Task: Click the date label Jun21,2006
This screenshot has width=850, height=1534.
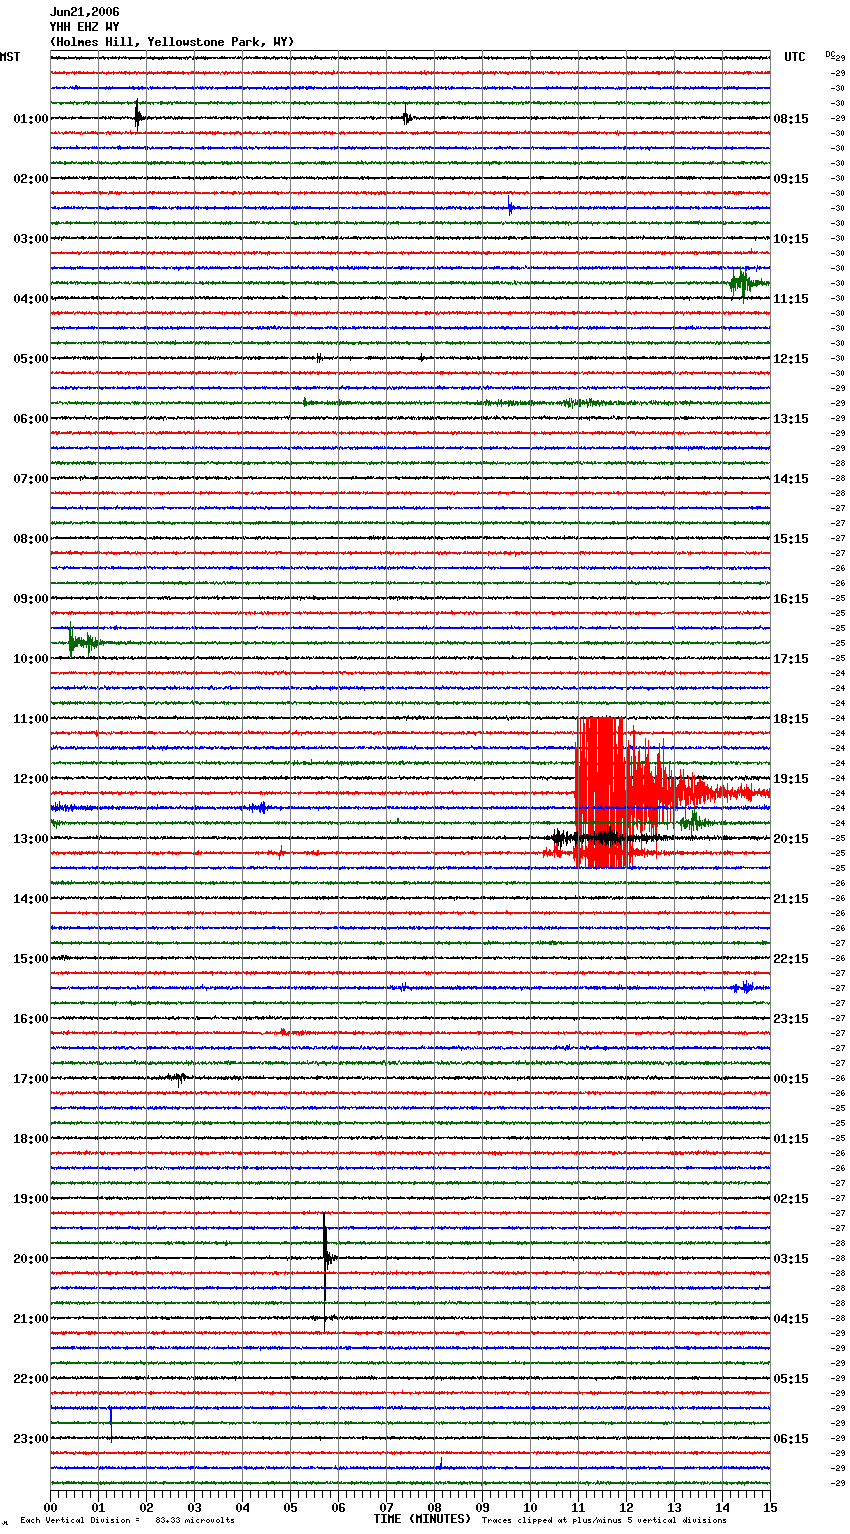Action: click(x=84, y=12)
